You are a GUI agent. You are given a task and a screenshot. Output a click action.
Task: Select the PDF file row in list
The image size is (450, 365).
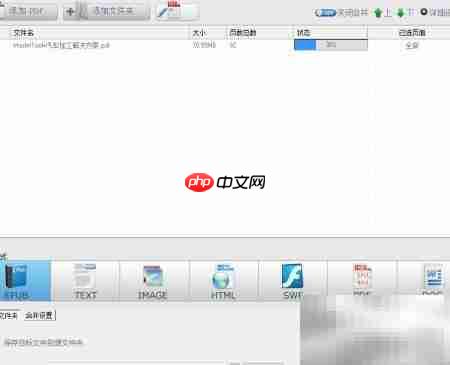[x=225, y=45]
